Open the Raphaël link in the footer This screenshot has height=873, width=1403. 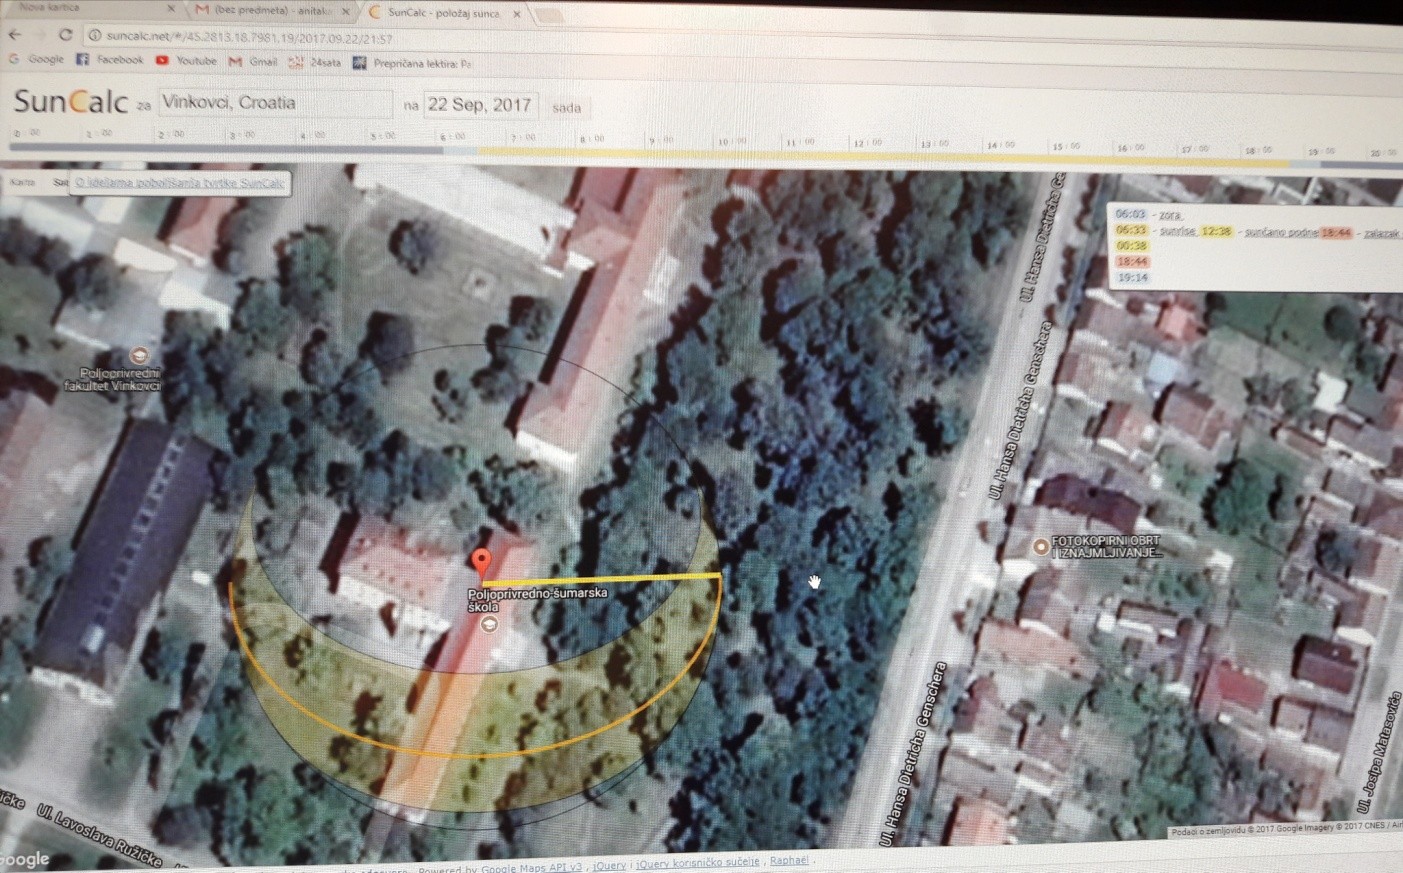[789, 860]
